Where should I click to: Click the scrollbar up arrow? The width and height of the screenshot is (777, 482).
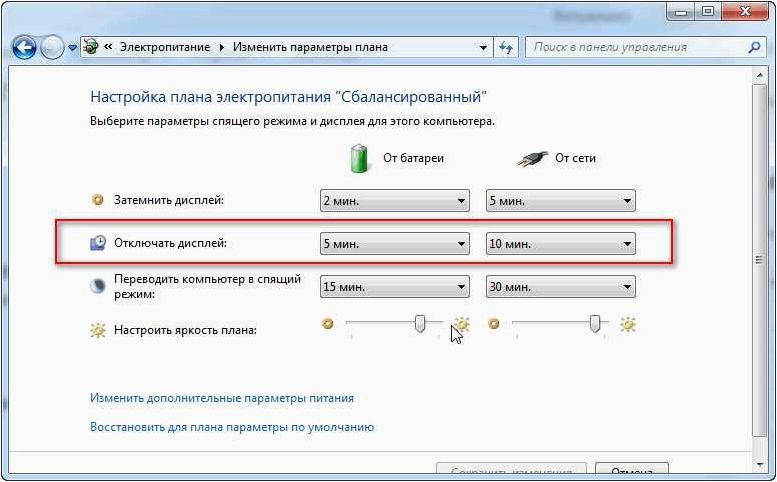760,75
